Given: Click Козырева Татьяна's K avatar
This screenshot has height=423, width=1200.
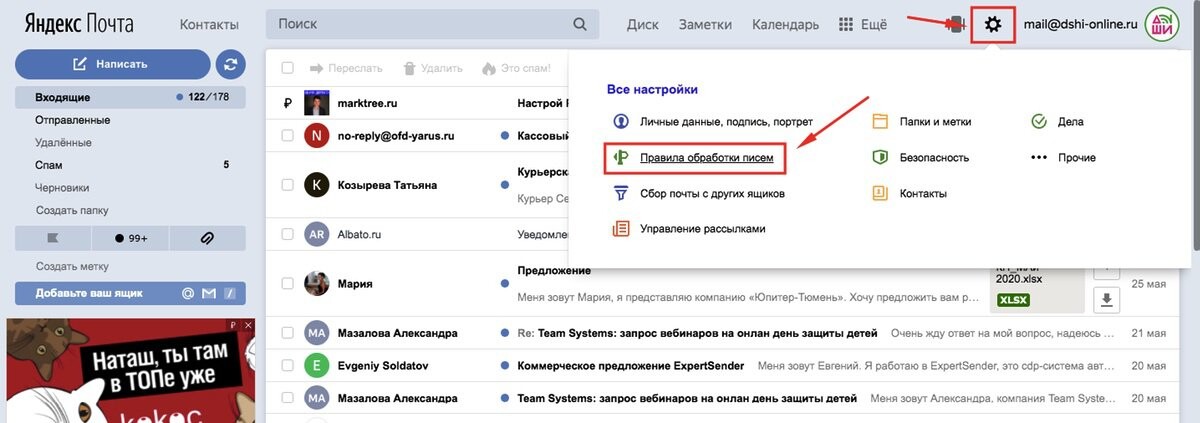Looking at the screenshot, I should click(x=316, y=185).
